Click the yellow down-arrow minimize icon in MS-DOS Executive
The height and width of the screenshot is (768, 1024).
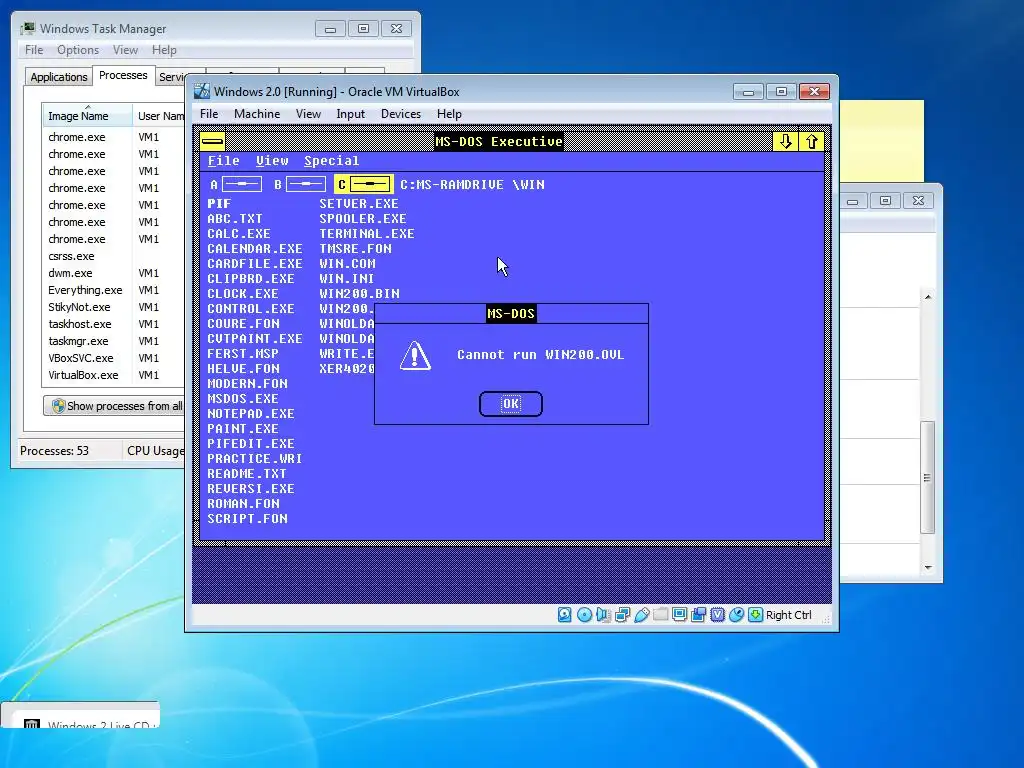(x=785, y=141)
